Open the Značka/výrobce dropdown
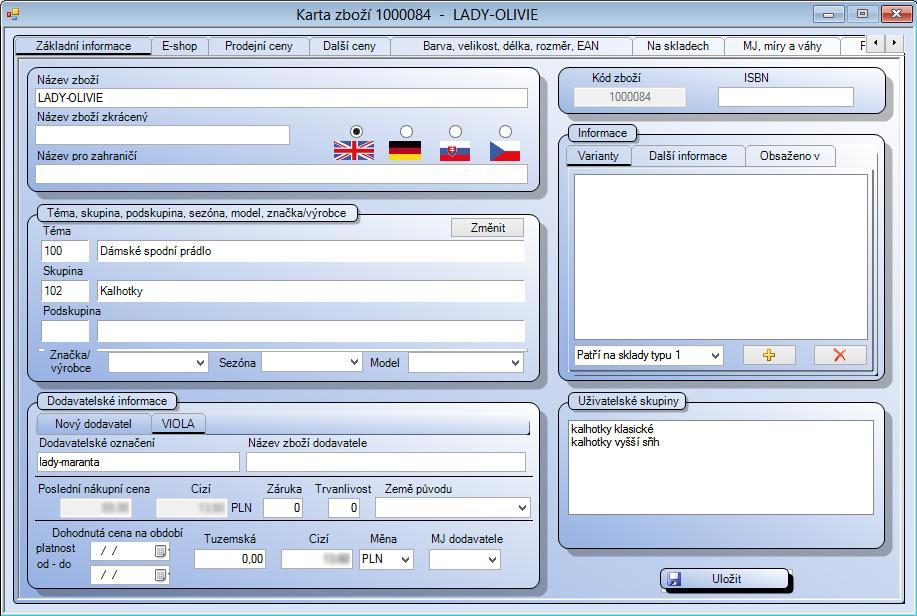Image resolution: width=917 pixels, height=616 pixels. coord(200,363)
